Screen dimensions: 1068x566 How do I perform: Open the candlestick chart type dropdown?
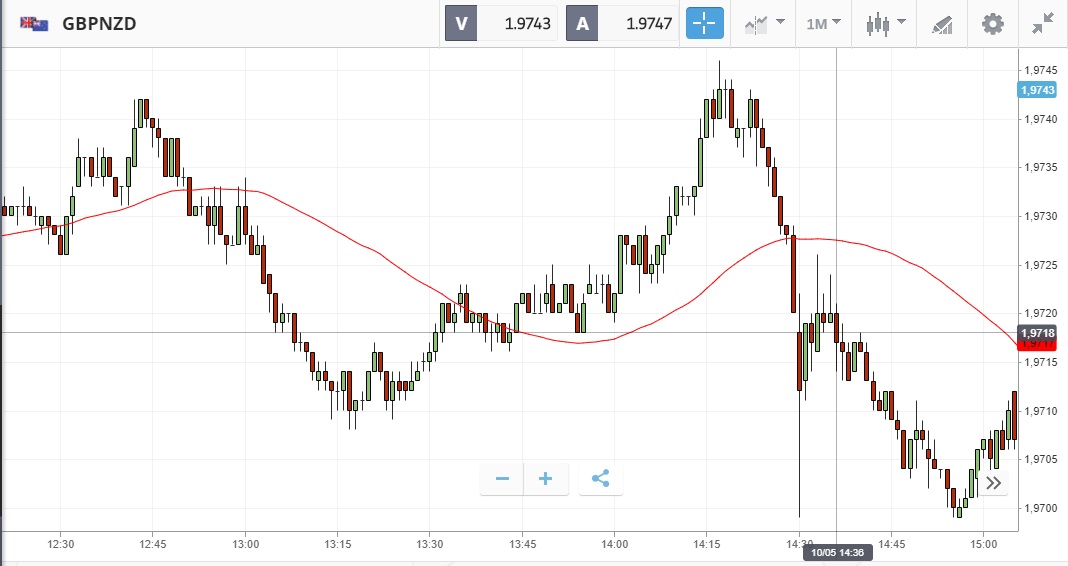click(x=886, y=23)
